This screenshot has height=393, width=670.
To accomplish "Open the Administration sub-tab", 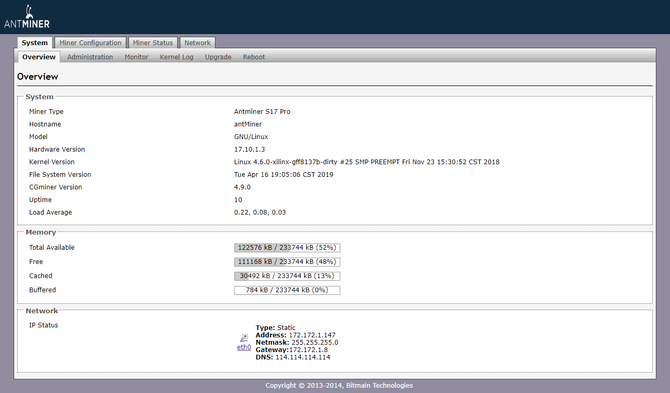I will [90, 57].
